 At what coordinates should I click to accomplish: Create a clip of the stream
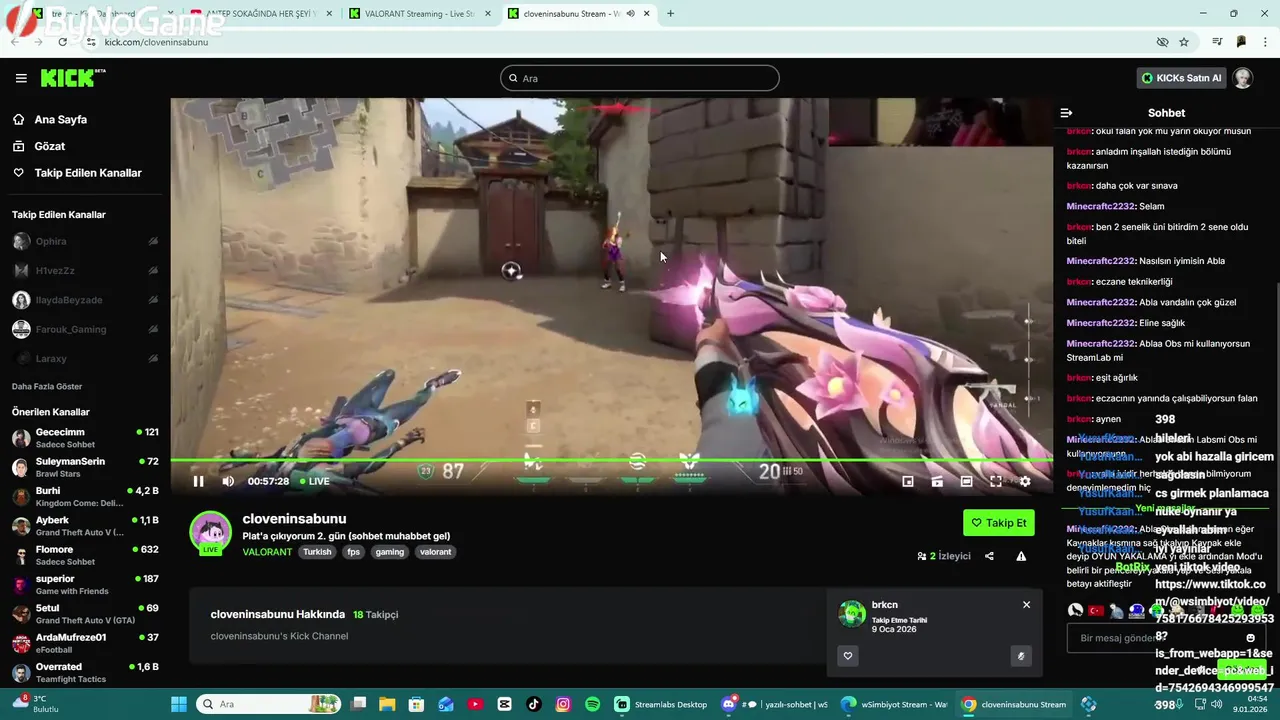point(937,481)
